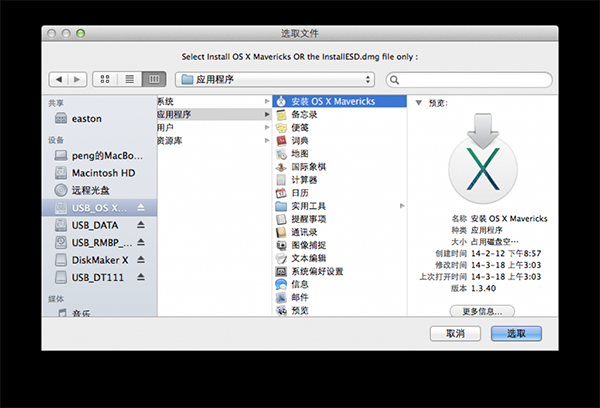Select USB_OS X volume in sidebar
Image resolution: width=600 pixels, height=408 pixels.
(99, 208)
